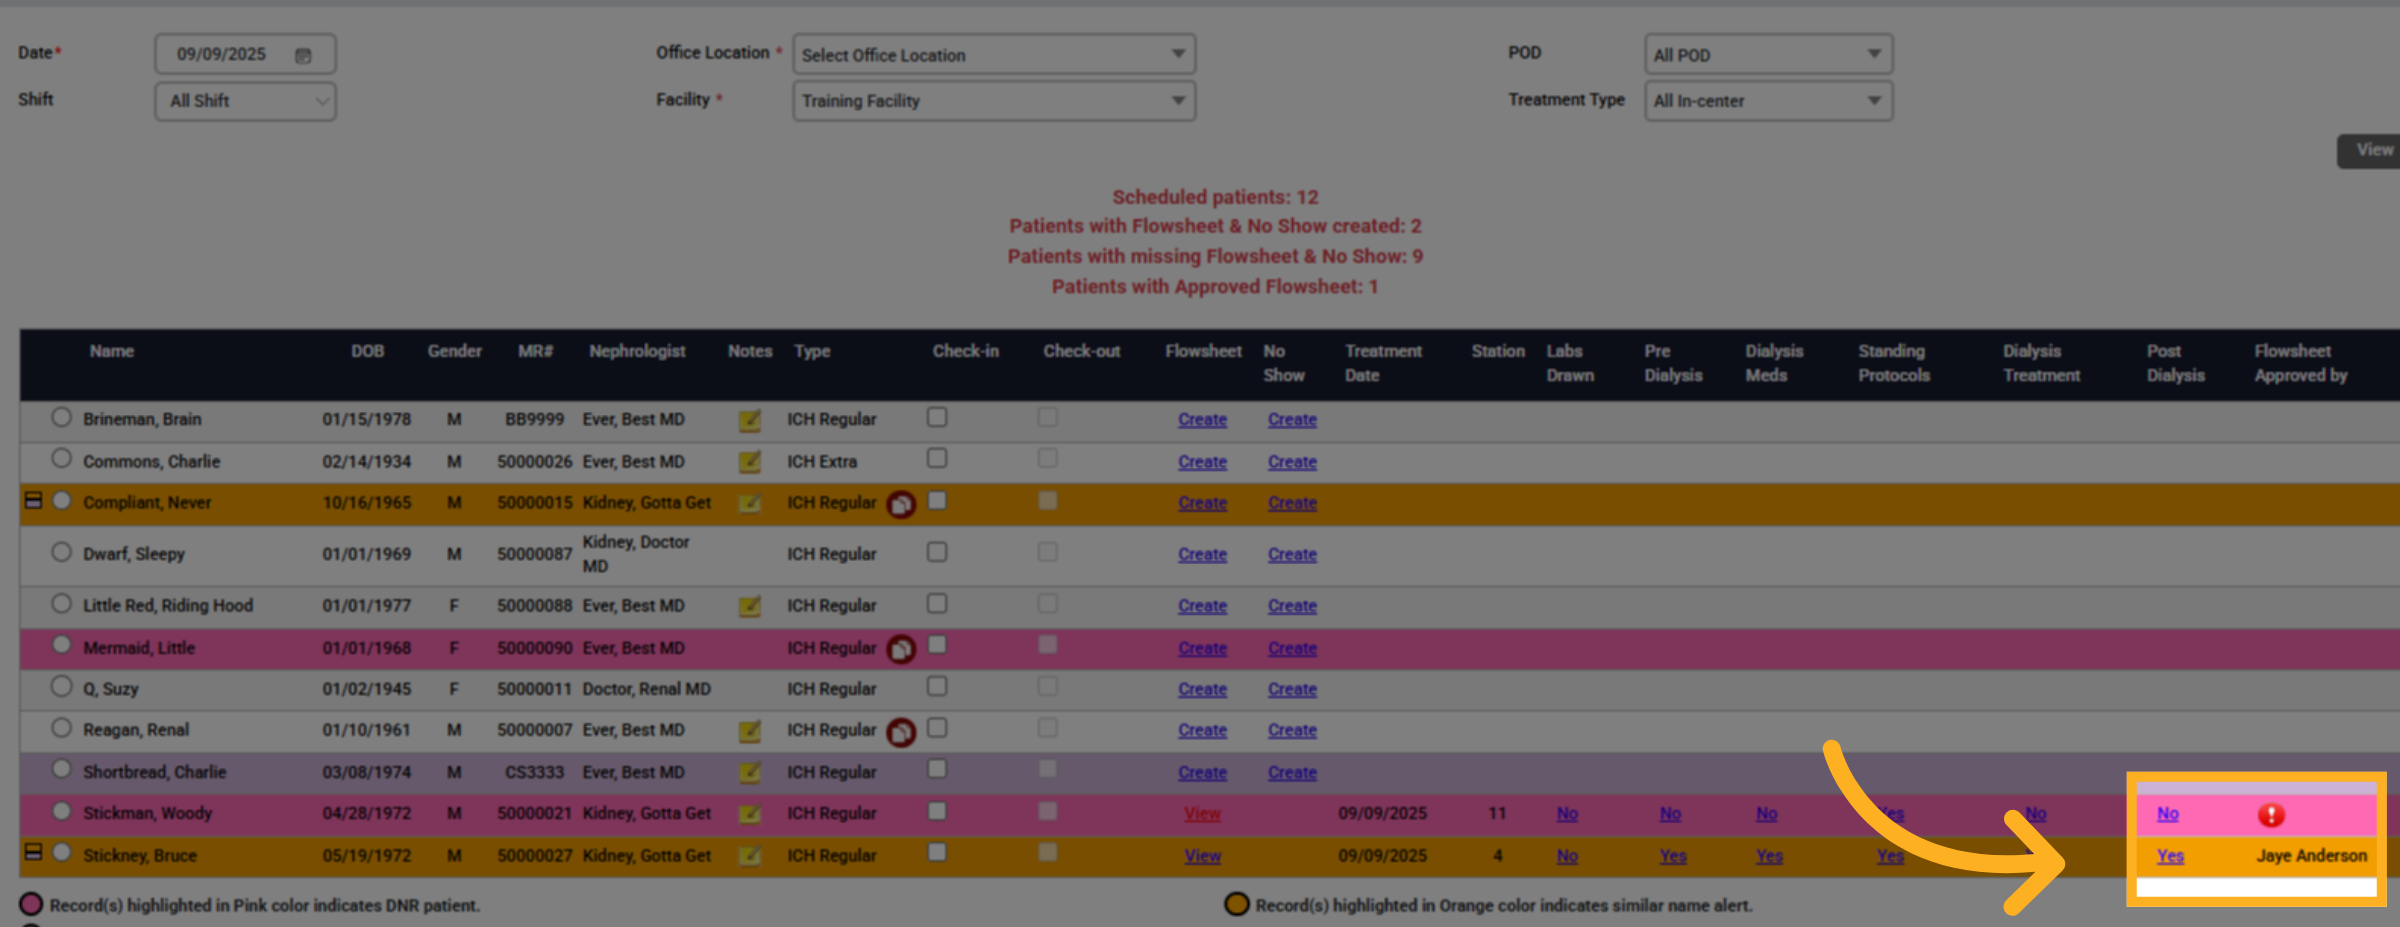Open Treatment Type dropdown showing All In-center

point(1768,101)
